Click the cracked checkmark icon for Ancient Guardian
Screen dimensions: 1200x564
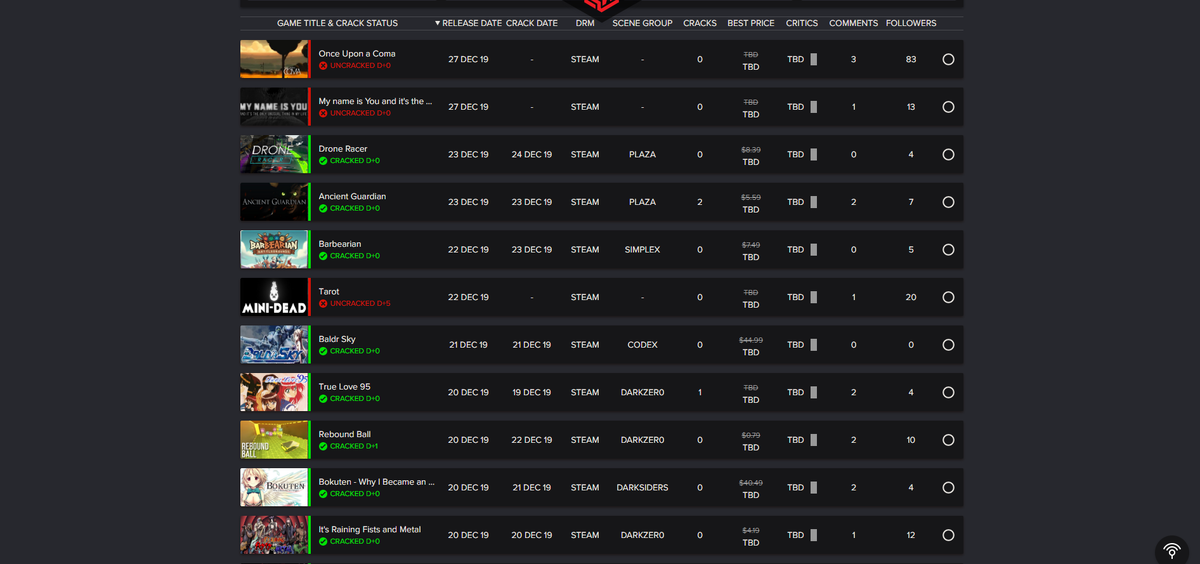click(323, 208)
